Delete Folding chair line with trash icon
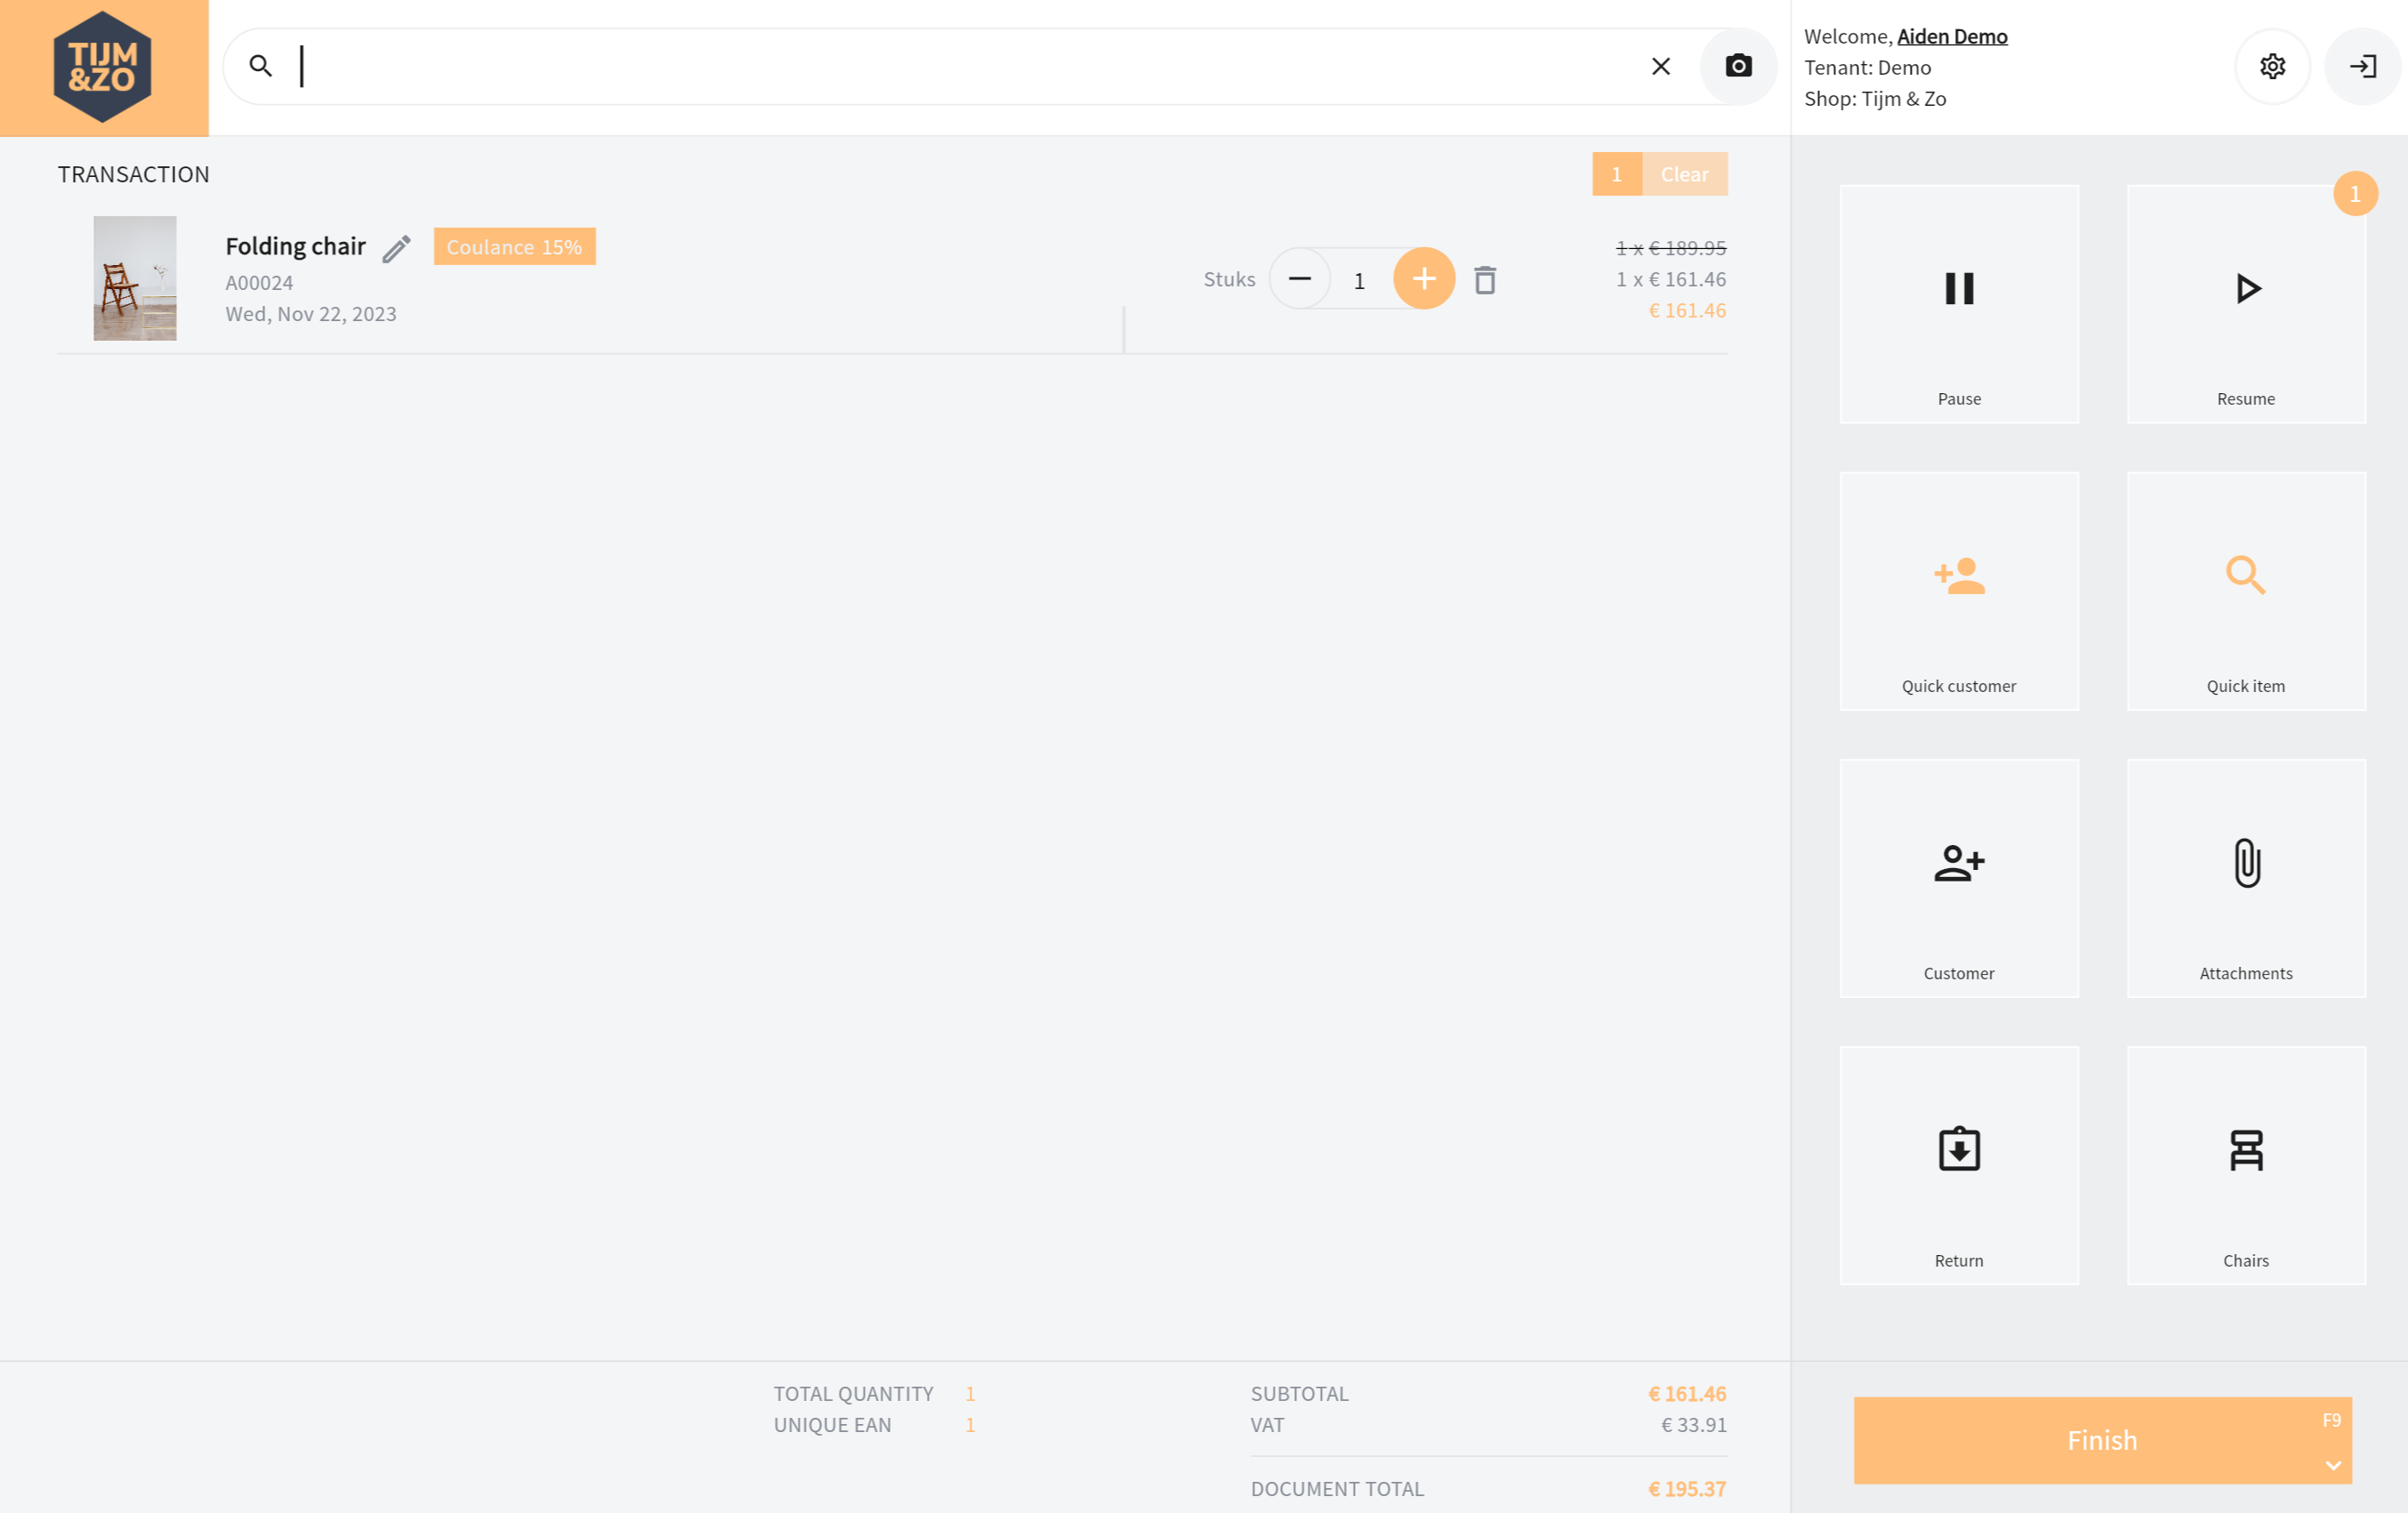 point(1485,280)
